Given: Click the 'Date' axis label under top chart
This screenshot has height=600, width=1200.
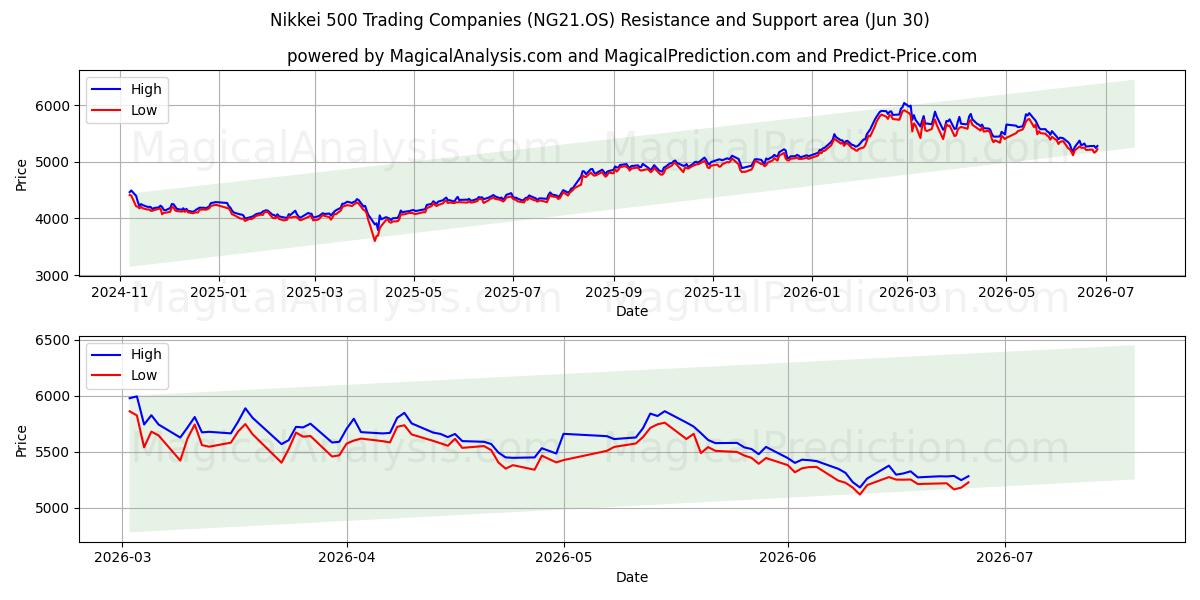Looking at the screenshot, I should coord(631,312).
